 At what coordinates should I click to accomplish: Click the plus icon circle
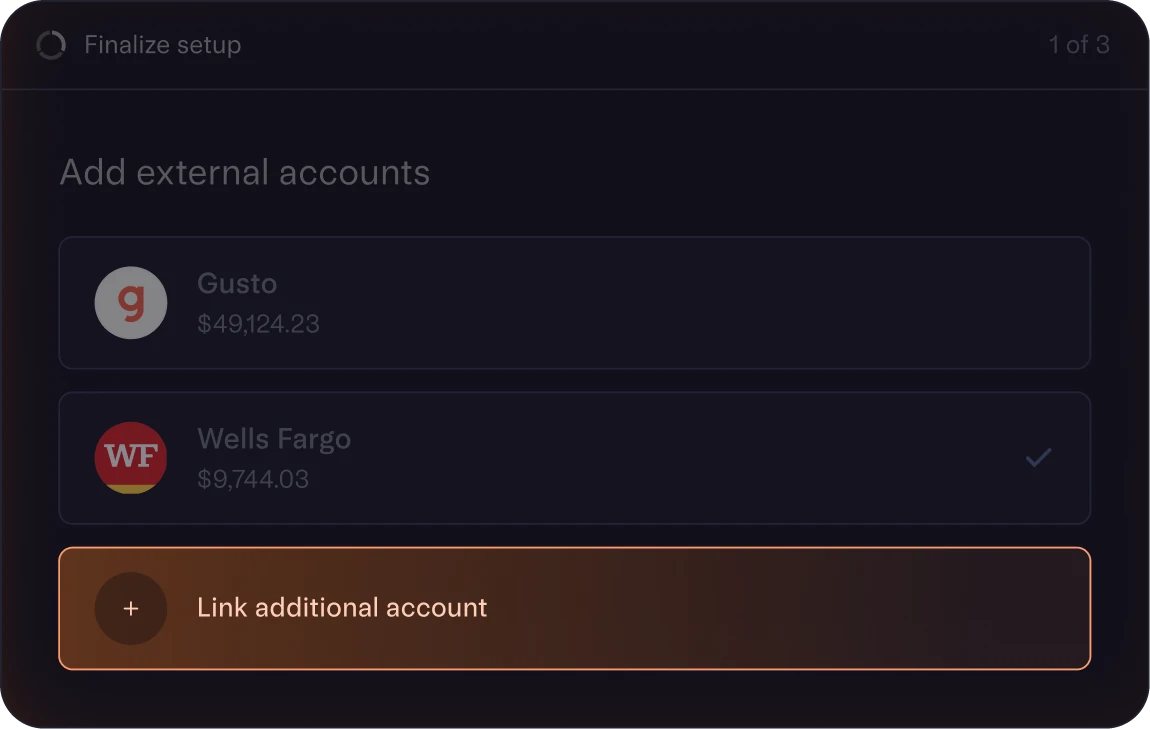coord(131,609)
